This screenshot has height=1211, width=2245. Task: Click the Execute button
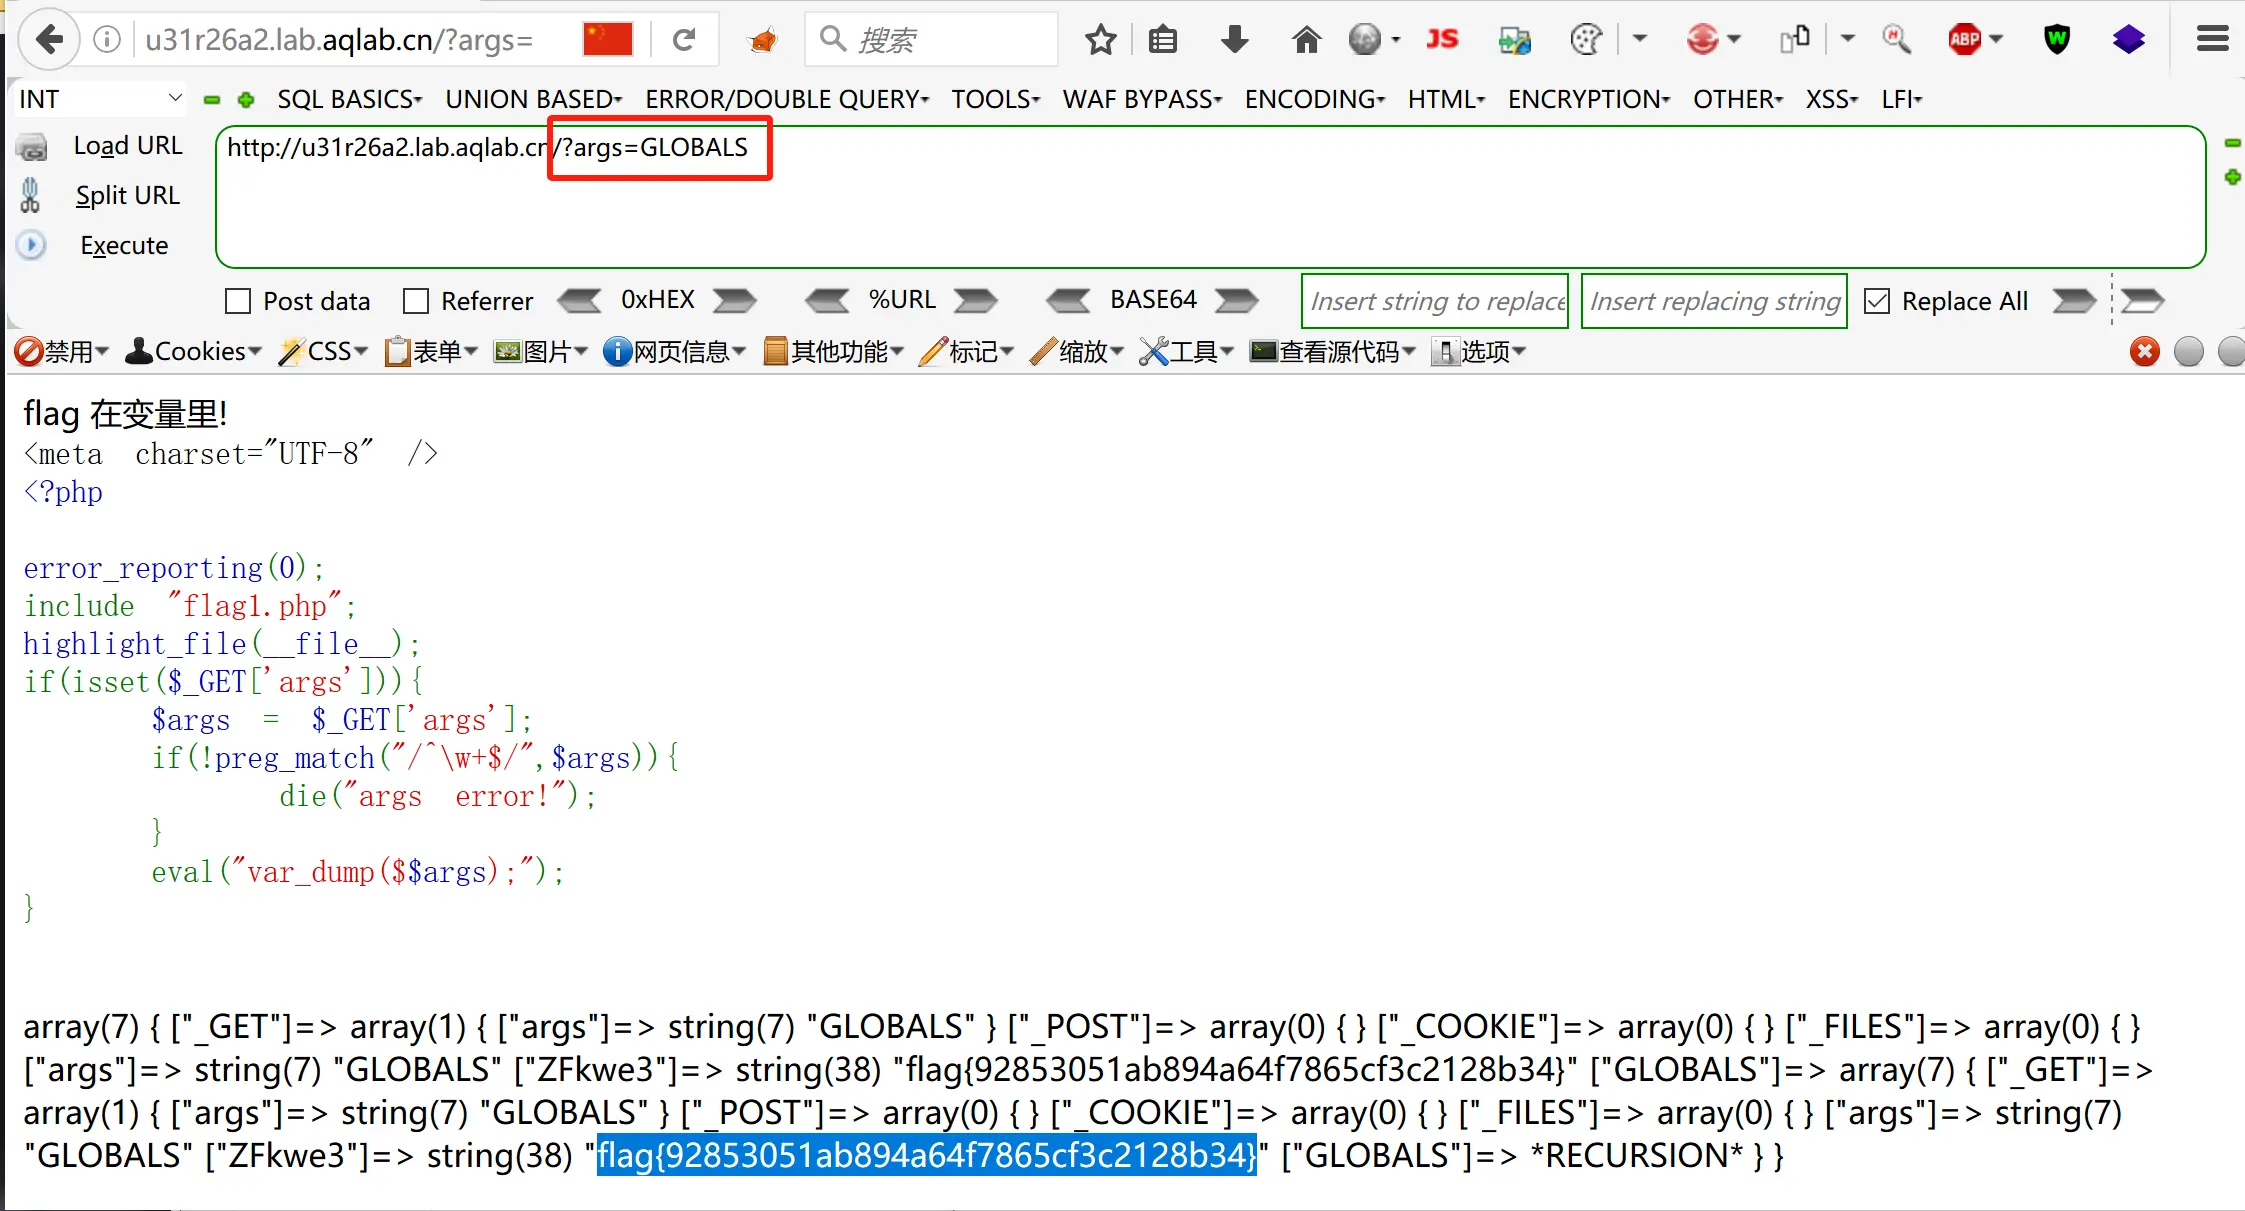[124, 245]
